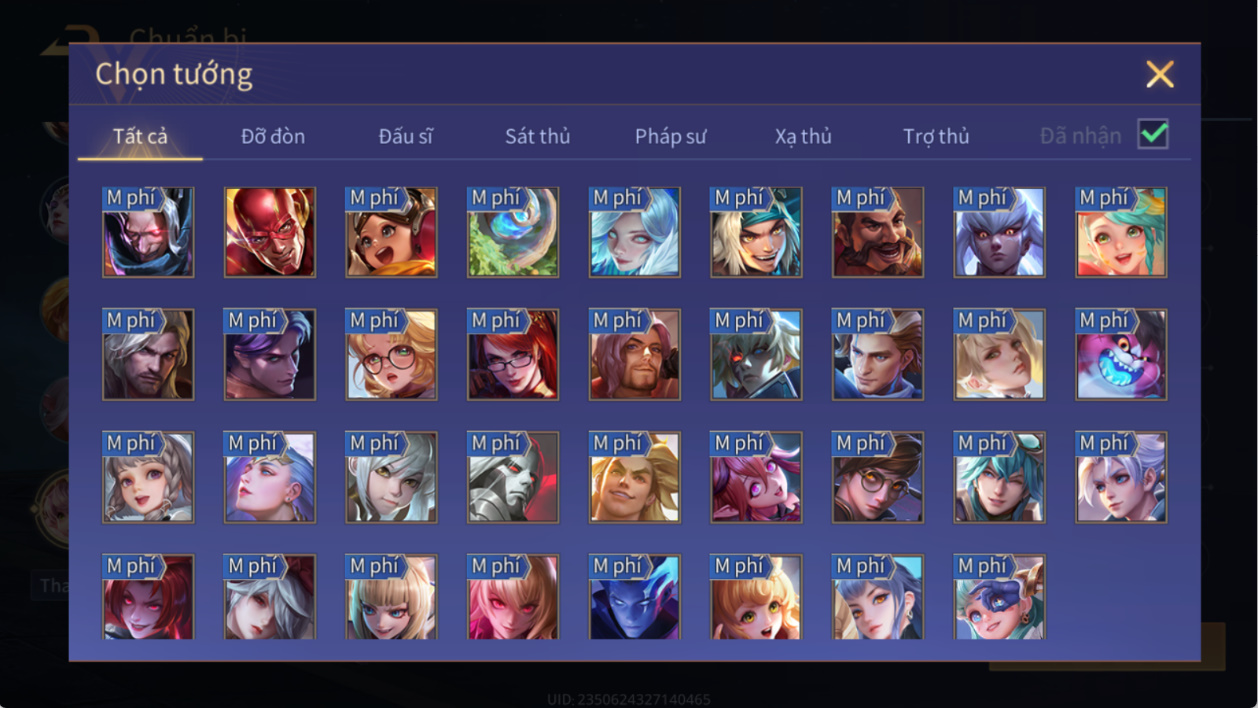Select the red-haired woman with glasses
This screenshot has width=1258, height=708.
pyautogui.click(x=513, y=355)
